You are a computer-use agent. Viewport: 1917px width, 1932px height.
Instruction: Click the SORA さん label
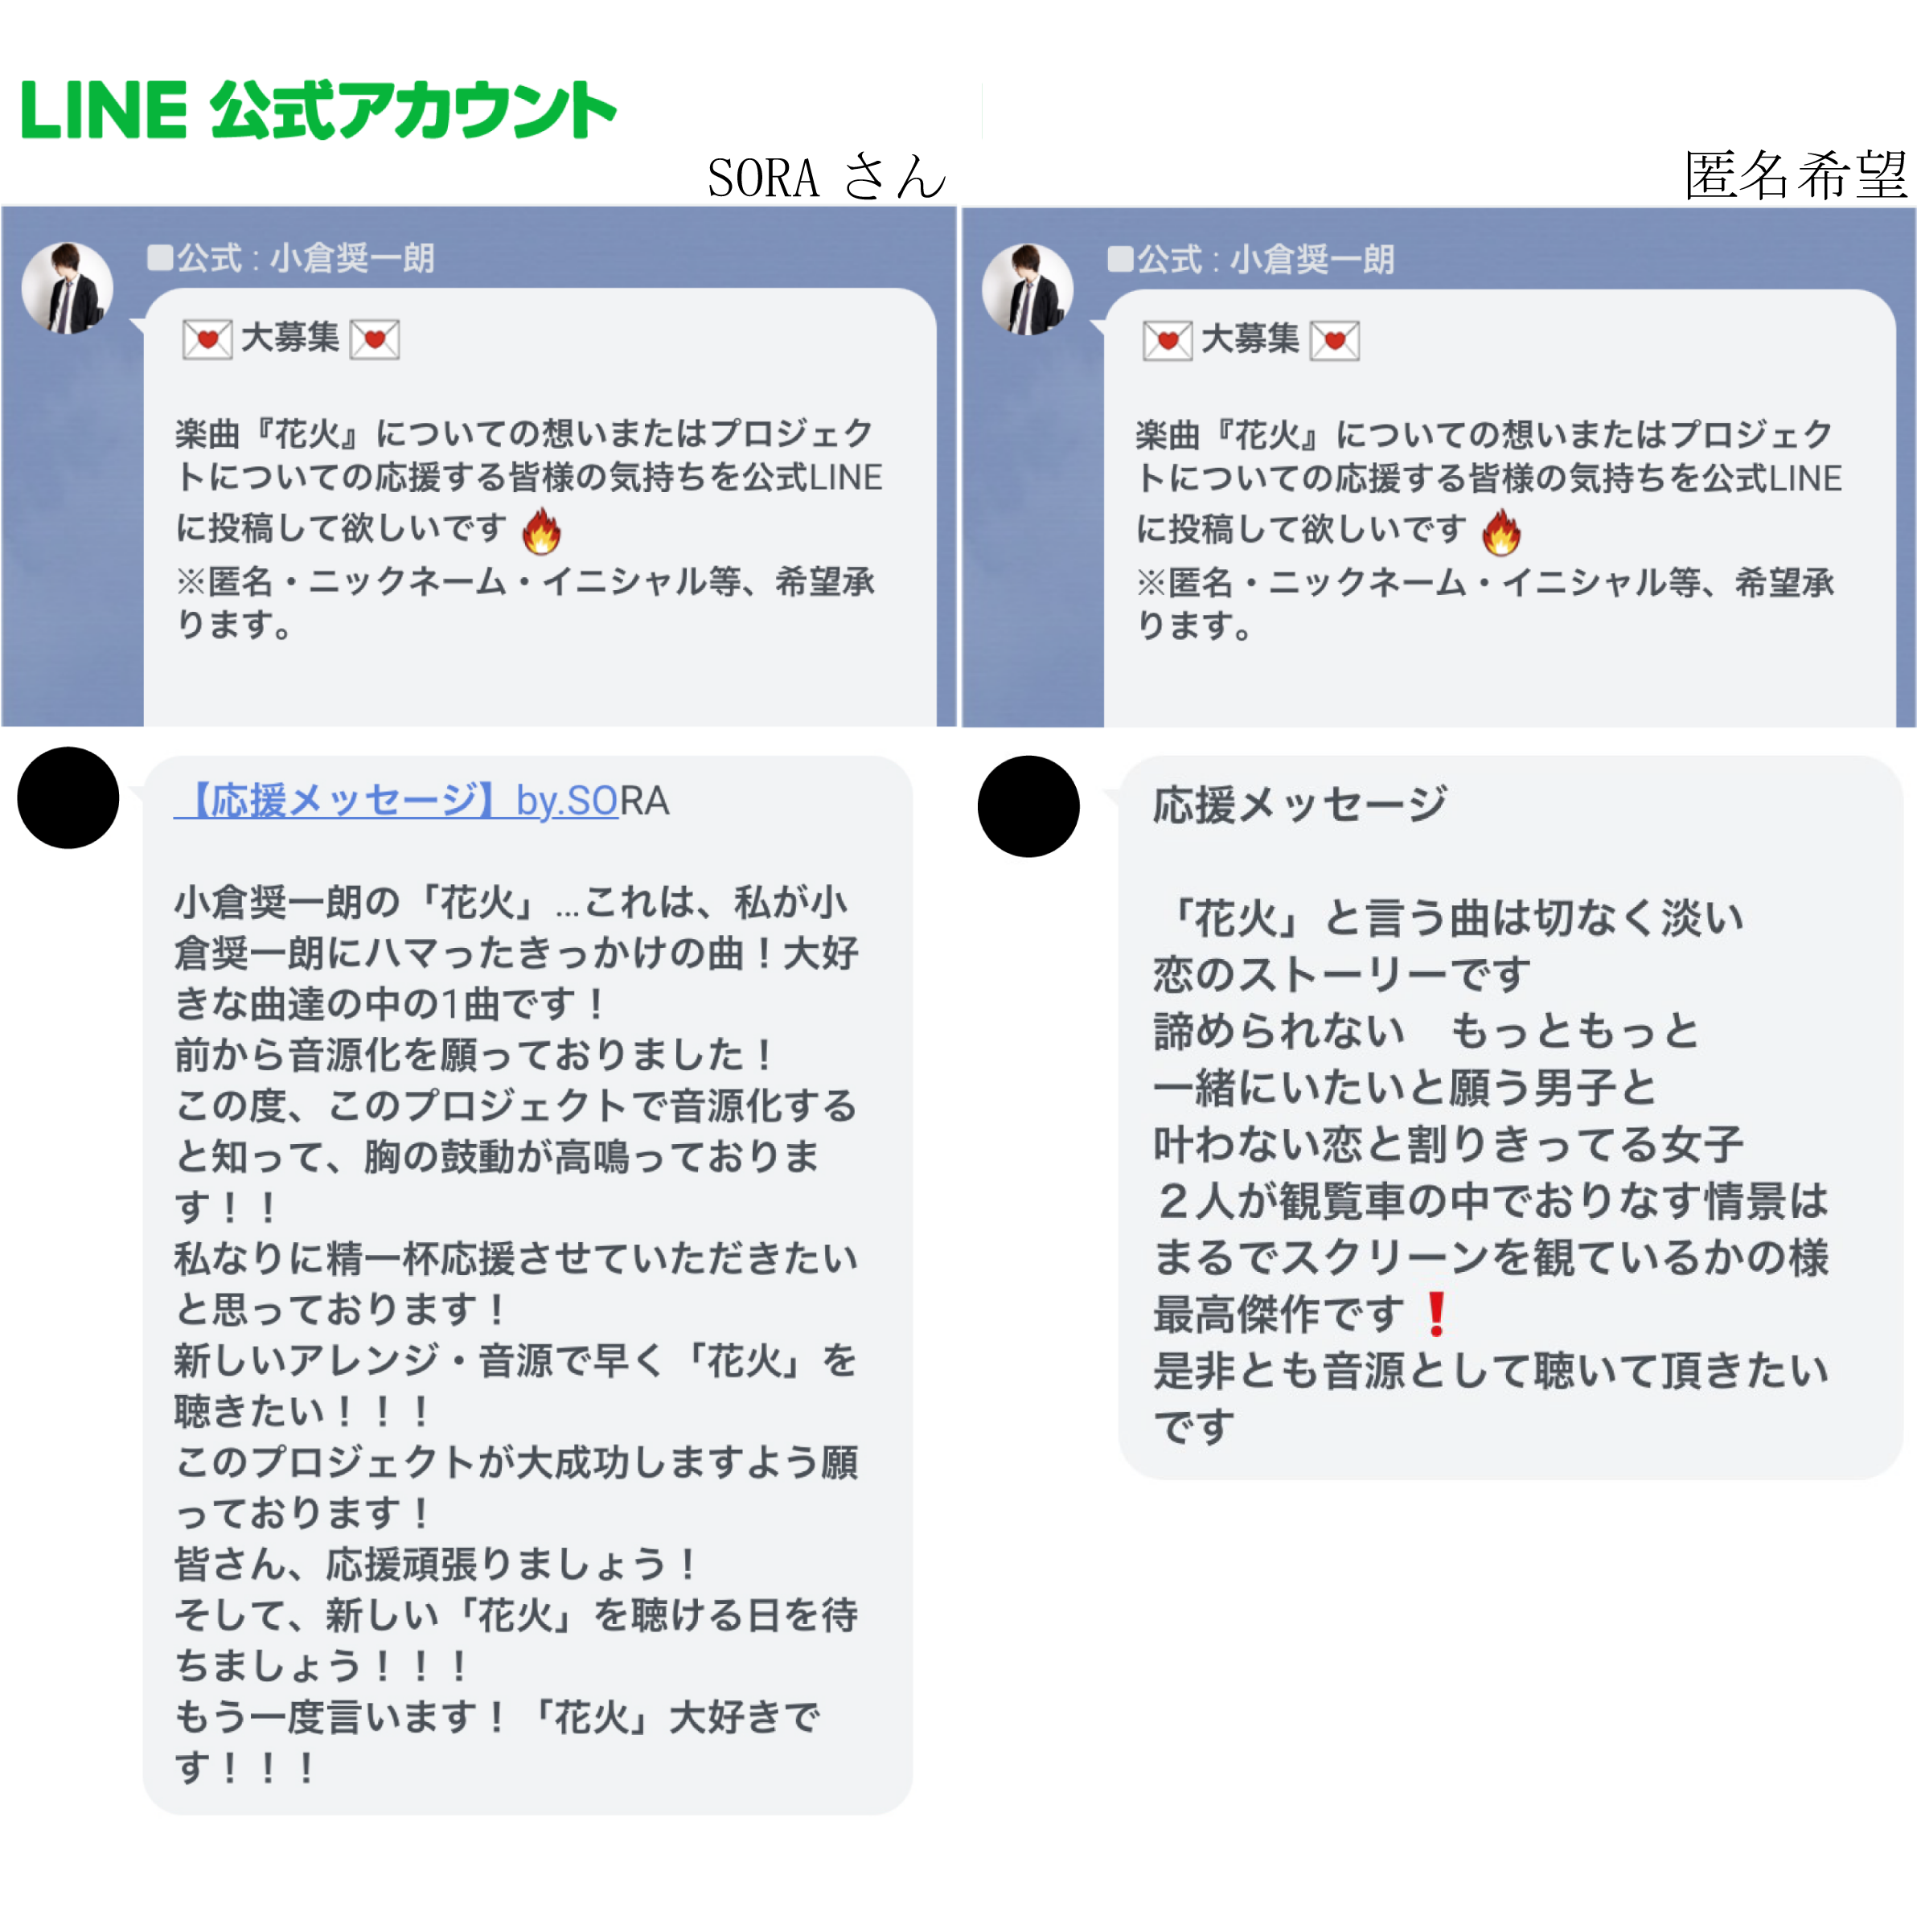pyautogui.click(x=826, y=177)
